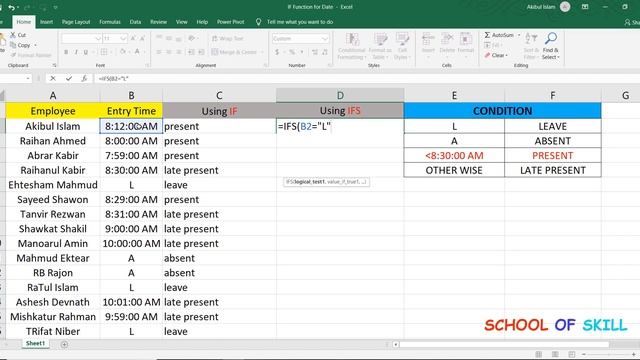Click the zoom slider in status bar
This screenshot has height=360, width=640.
click(x=609, y=354)
